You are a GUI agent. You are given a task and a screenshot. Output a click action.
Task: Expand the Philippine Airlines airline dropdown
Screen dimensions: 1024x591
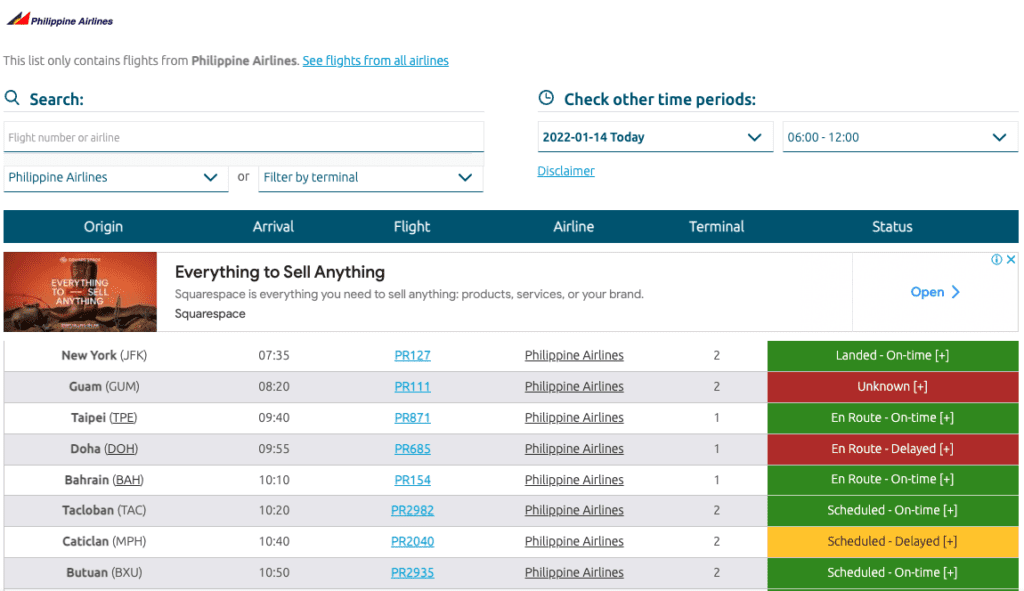tap(116, 178)
